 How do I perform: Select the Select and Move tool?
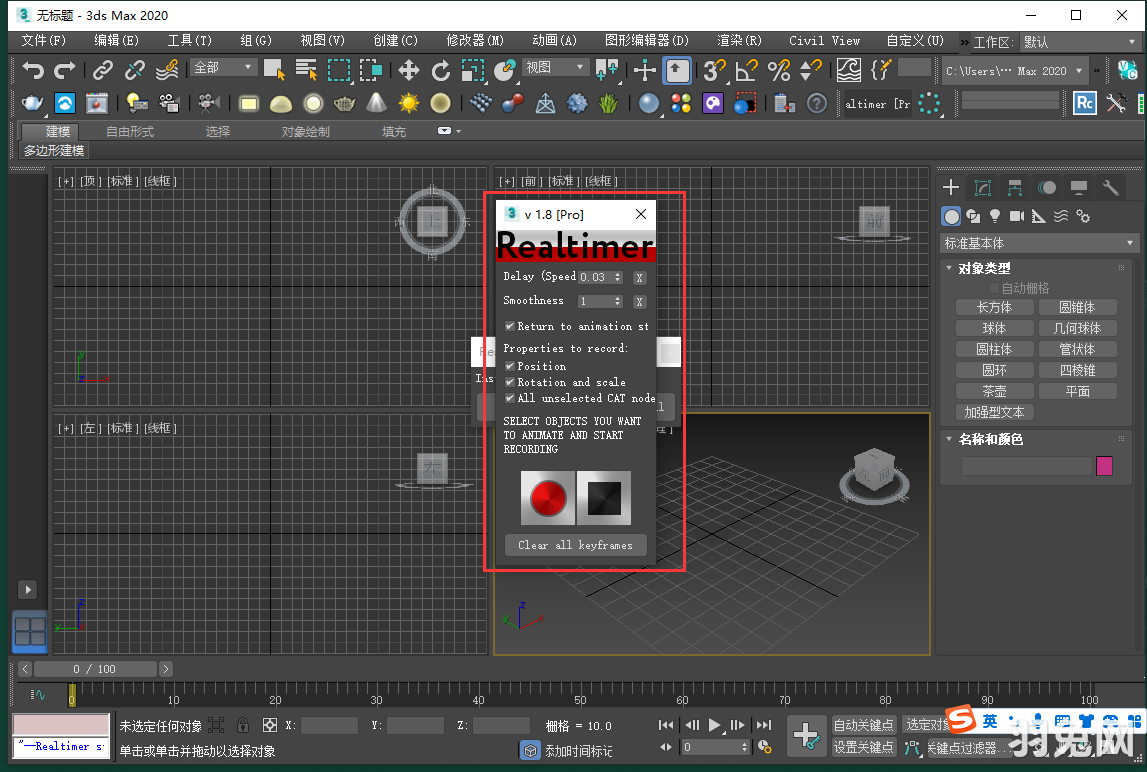click(x=410, y=70)
